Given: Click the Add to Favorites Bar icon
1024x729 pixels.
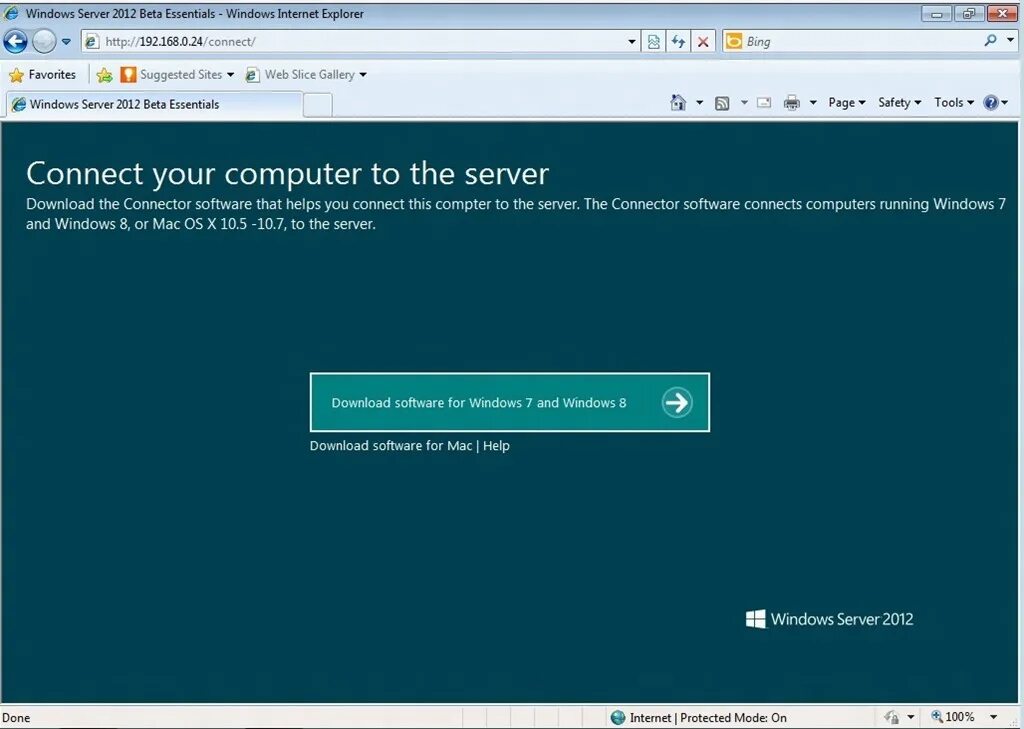Looking at the screenshot, I should click(x=104, y=75).
